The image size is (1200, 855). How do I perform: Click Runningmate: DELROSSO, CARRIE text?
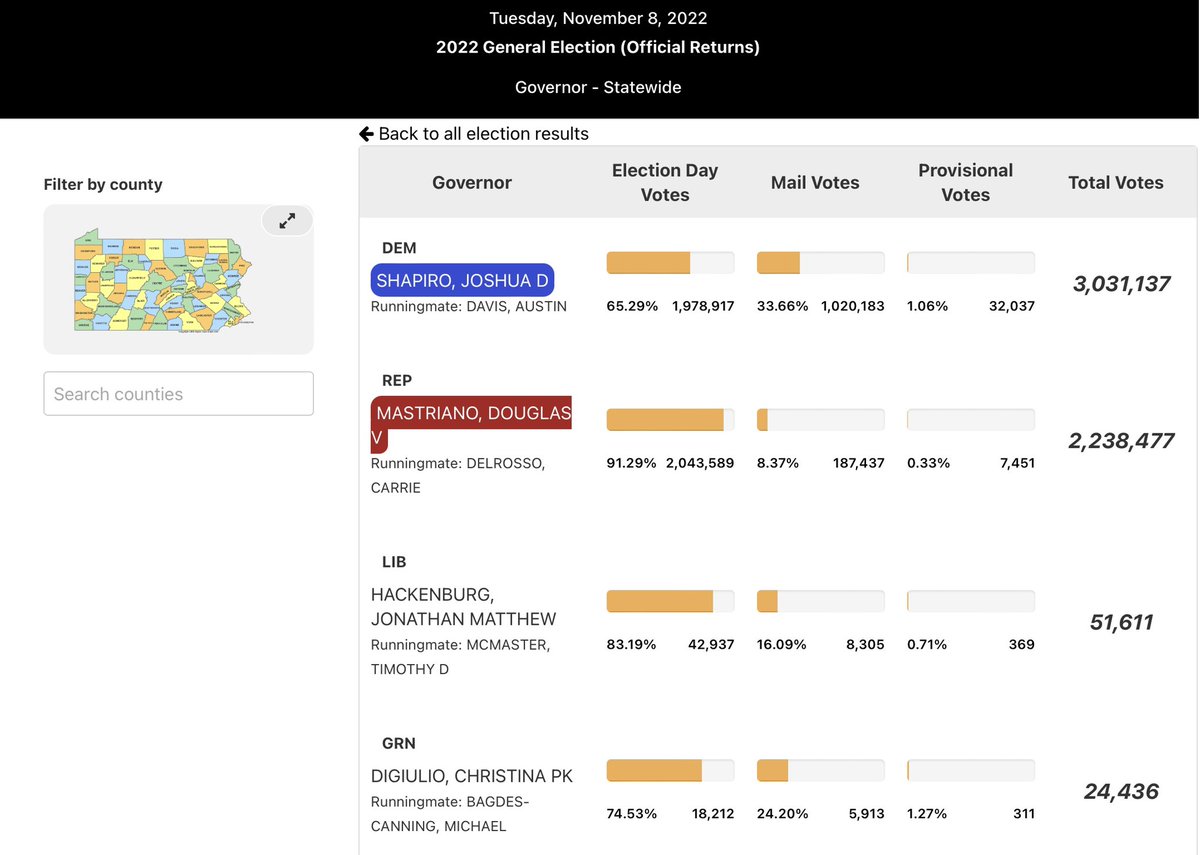[x=458, y=476]
